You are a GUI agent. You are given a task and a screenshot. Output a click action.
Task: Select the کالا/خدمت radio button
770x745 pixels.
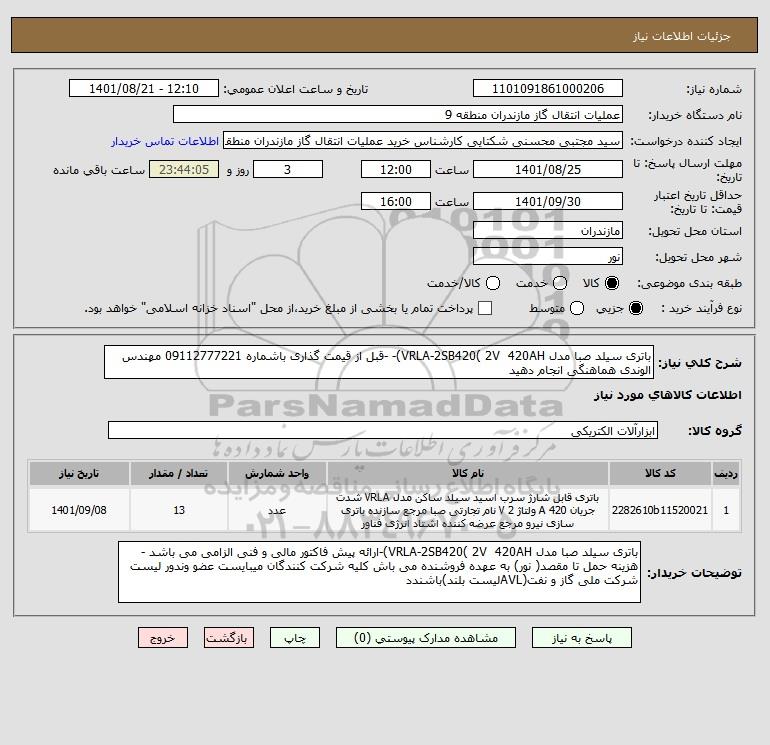tap(493, 283)
